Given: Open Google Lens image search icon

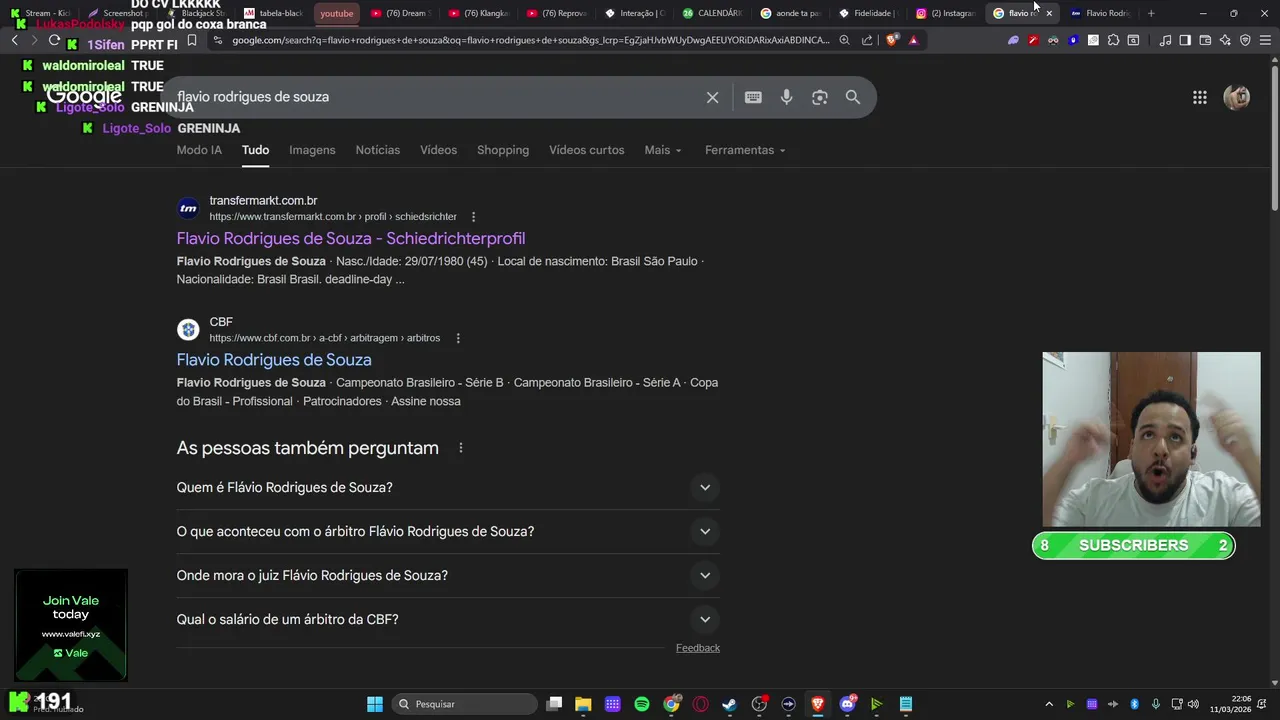Looking at the screenshot, I should (820, 97).
